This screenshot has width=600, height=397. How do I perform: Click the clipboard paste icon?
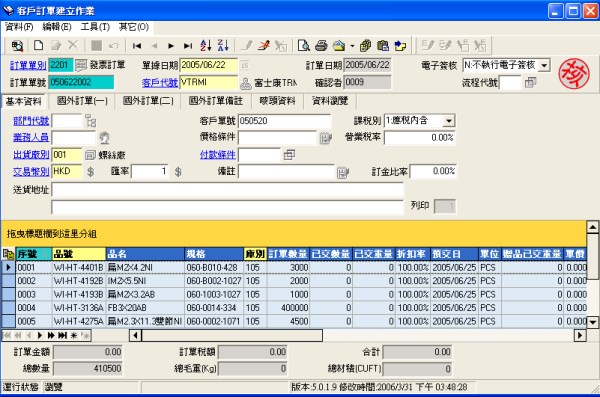(x=383, y=46)
